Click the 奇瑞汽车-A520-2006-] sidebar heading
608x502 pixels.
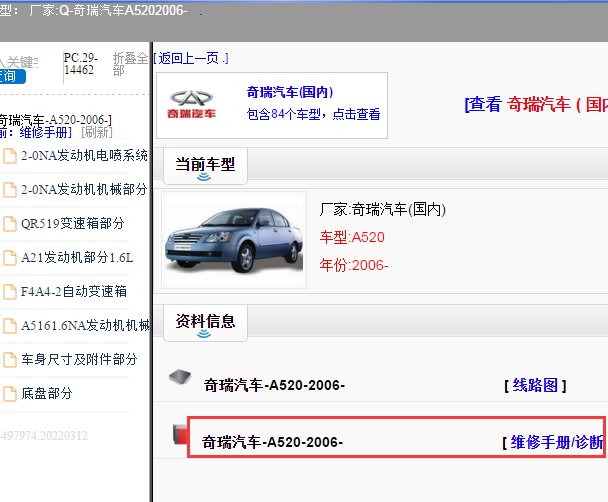(55, 120)
